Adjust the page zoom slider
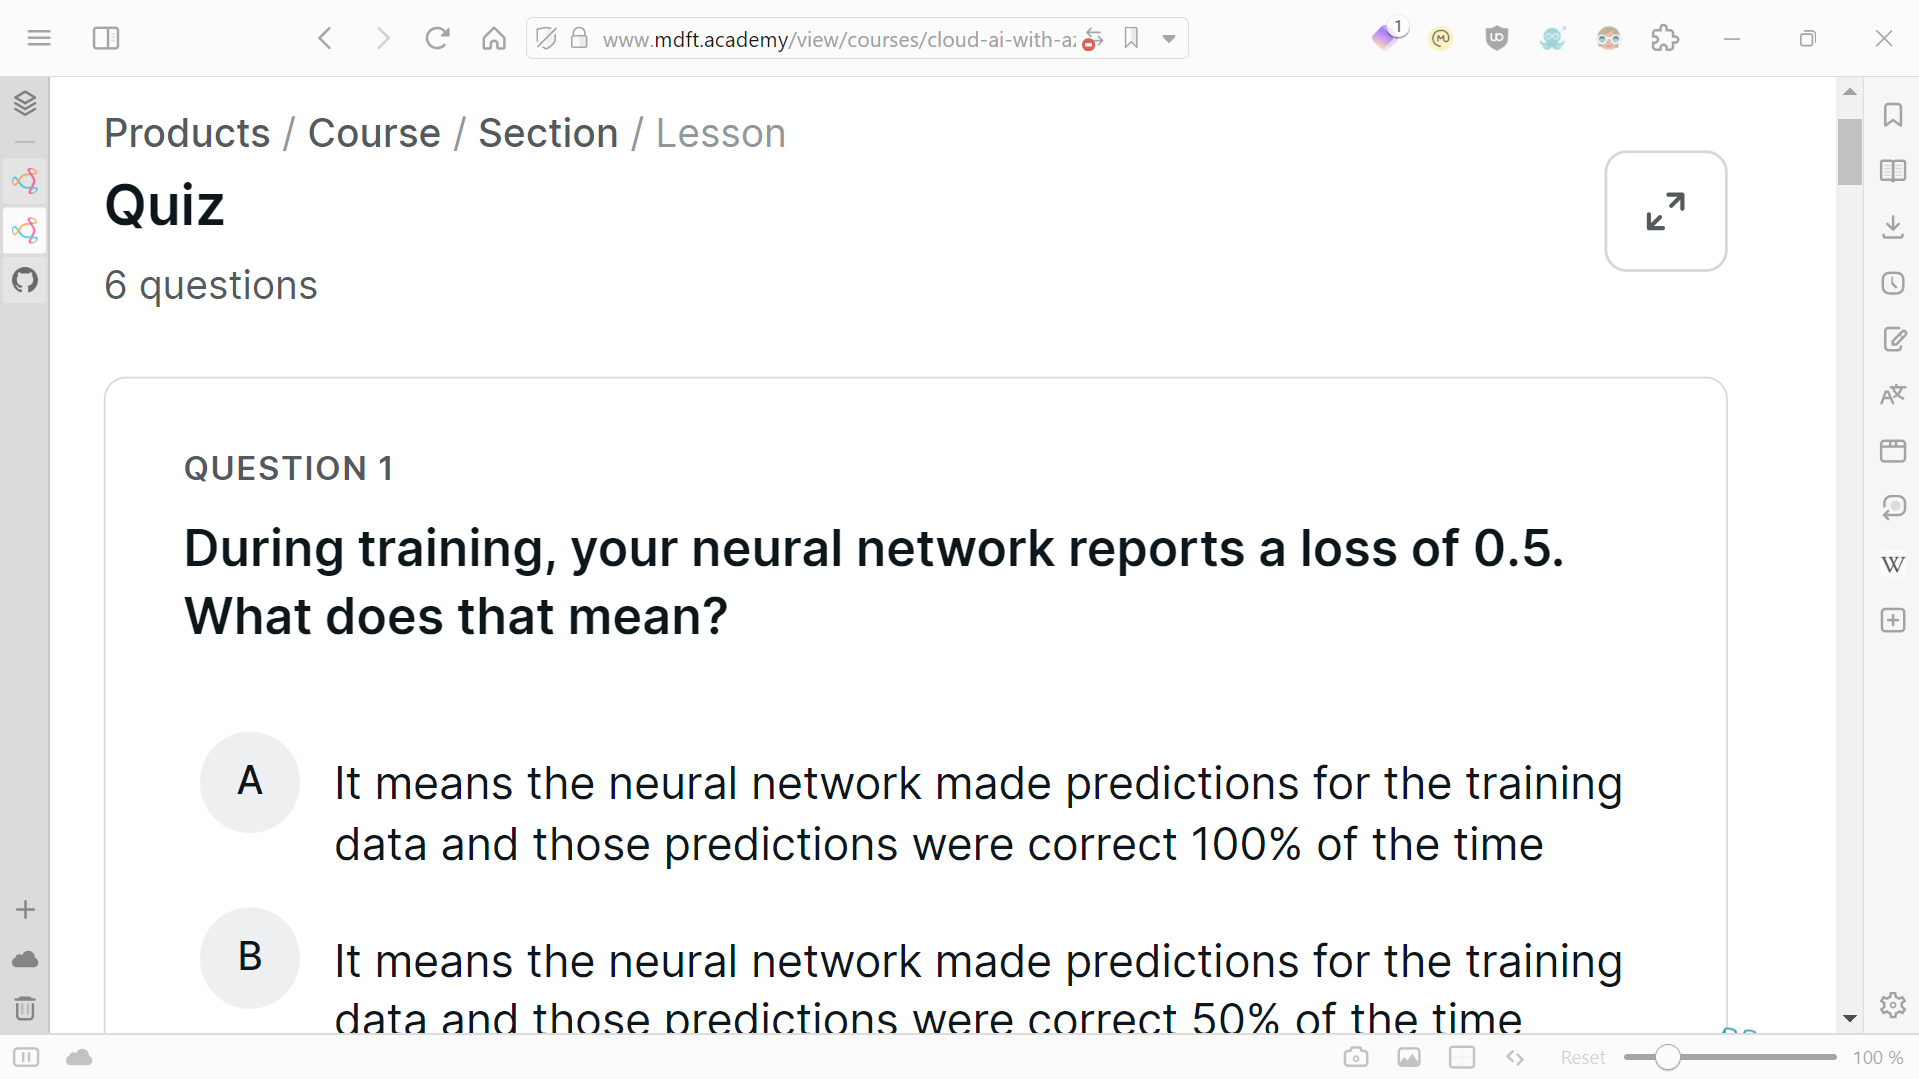This screenshot has width=1919, height=1079. pos(1730,1057)
